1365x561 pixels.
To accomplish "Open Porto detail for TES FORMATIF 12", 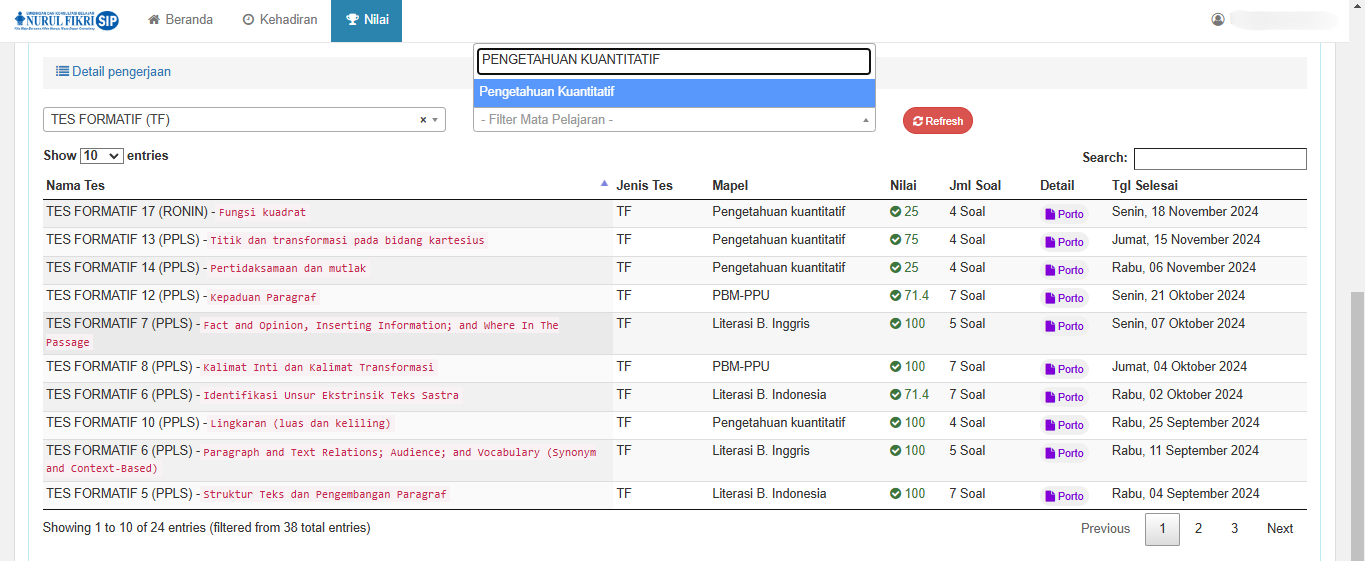I will [1064, 298].
